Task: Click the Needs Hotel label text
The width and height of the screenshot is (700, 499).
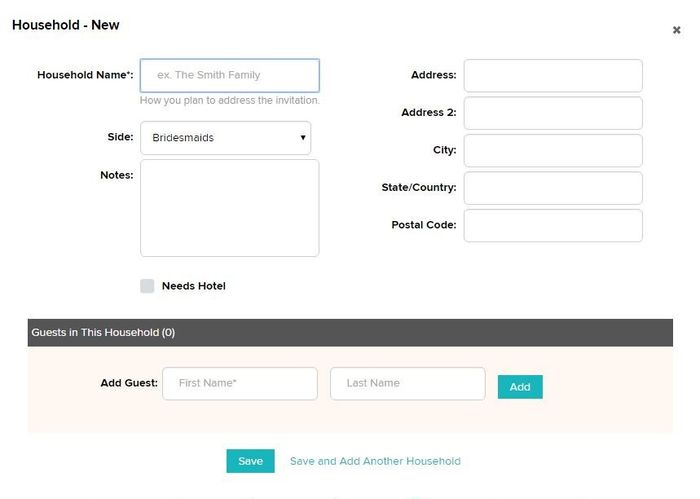Action: click(x=194, y=286)
